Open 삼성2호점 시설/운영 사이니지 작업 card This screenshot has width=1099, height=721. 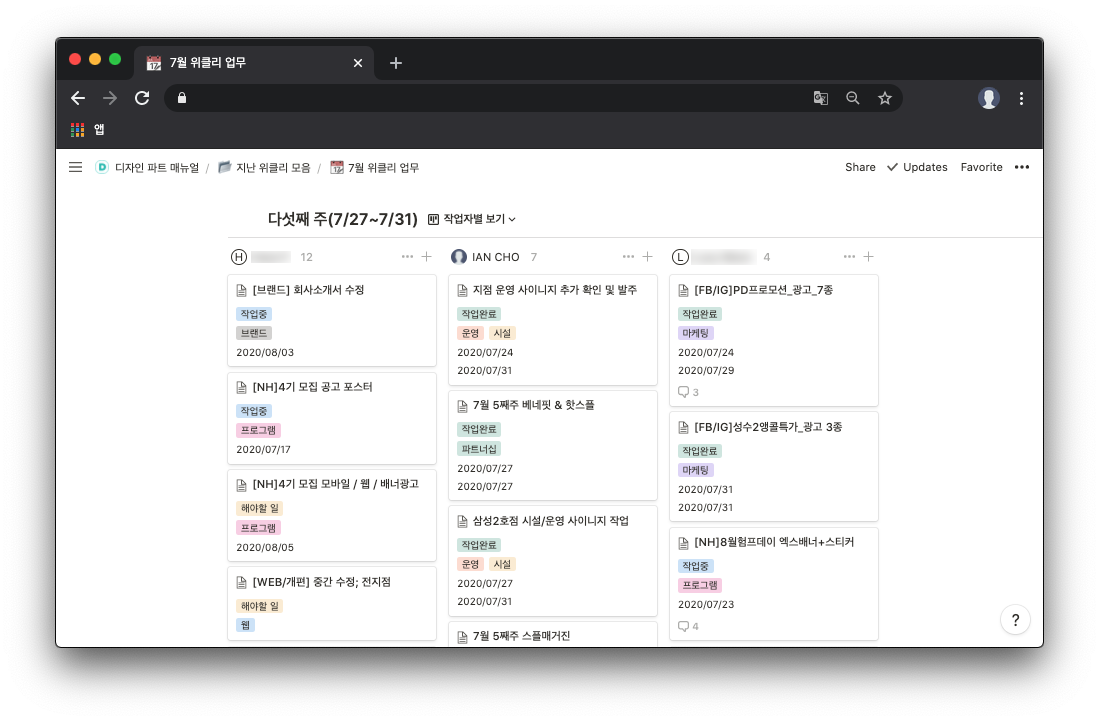[553, 561]
